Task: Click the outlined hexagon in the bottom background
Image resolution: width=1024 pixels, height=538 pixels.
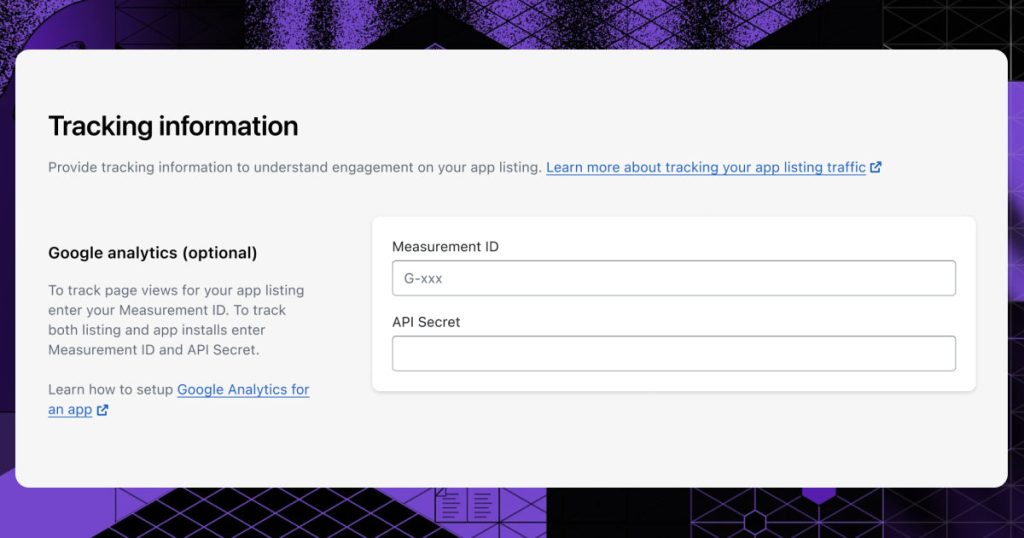Action: (x=755, y=522)
